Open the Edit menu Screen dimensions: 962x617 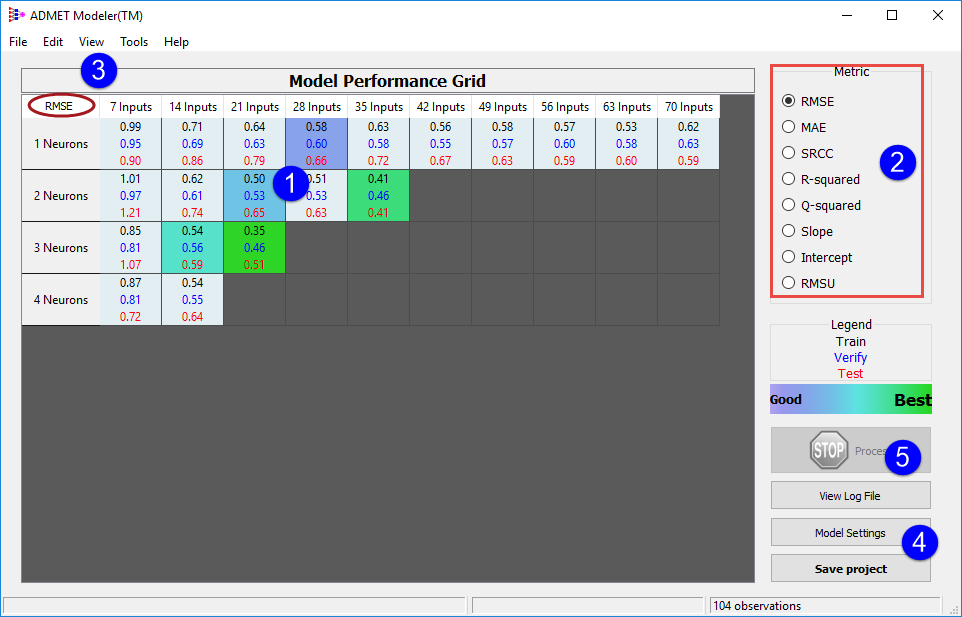pyautogui.click(x=53, y=42)
